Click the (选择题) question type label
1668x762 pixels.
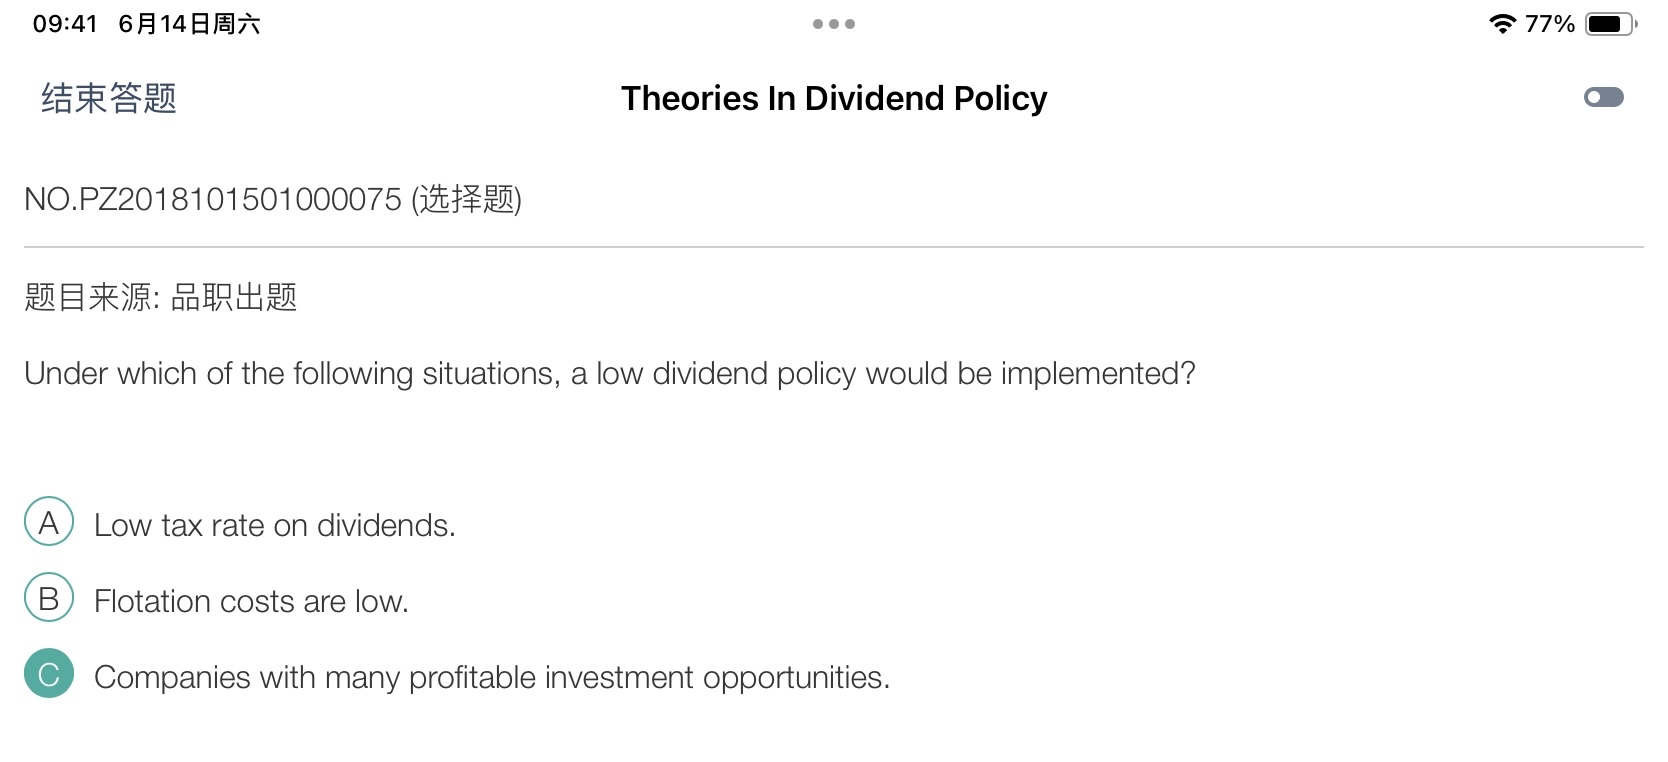pyautogui.click(x=467, y=199)
